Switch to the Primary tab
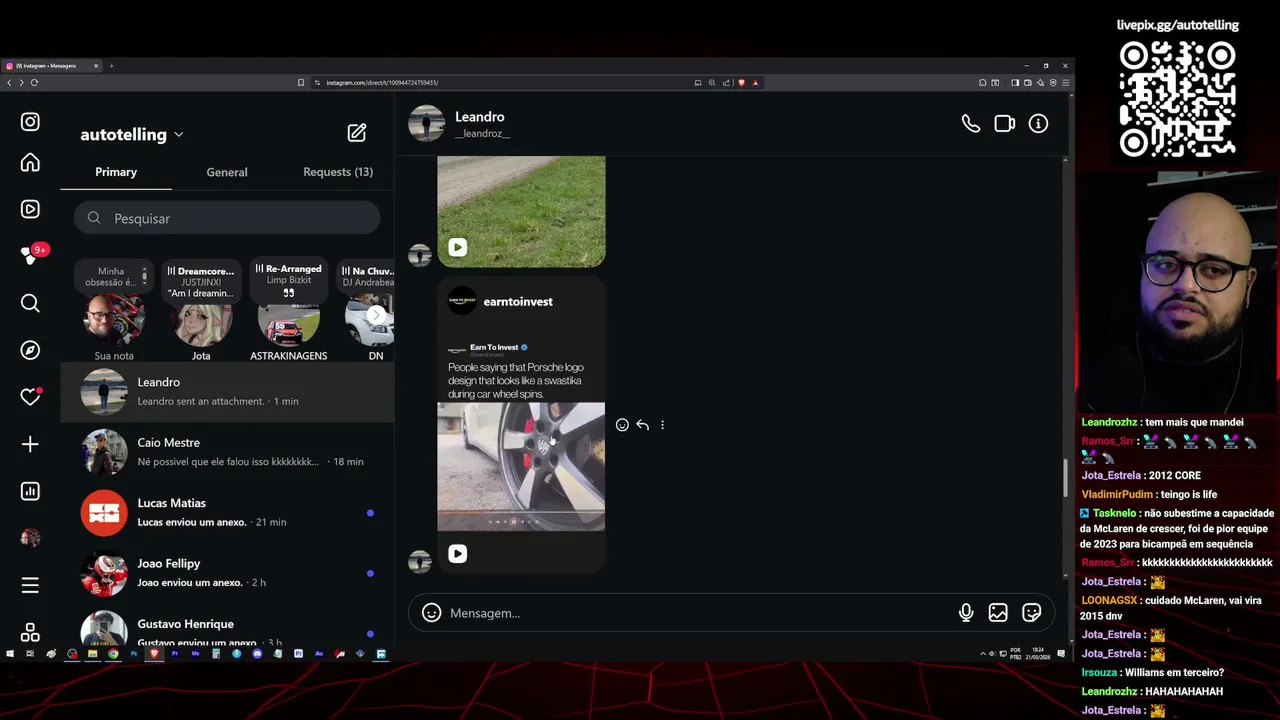 (x=116, y=172)
